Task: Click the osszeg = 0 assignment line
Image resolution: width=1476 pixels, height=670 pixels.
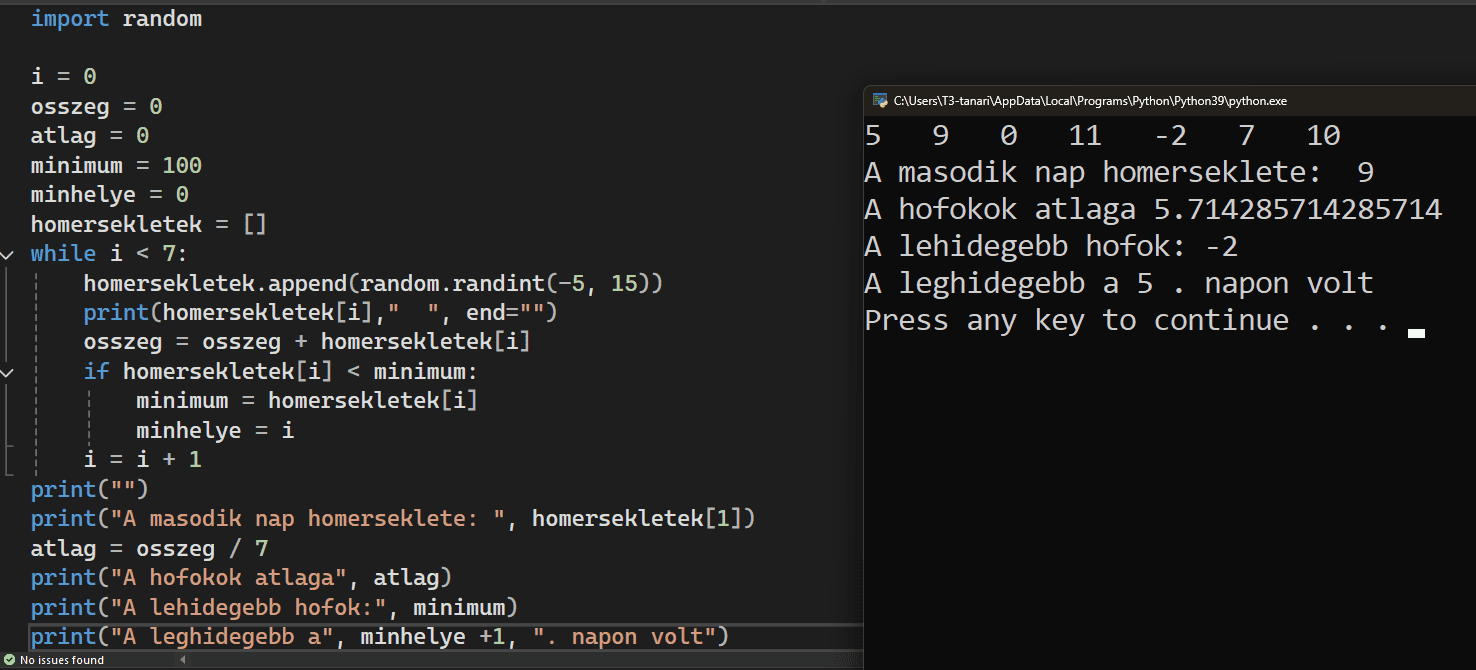Action: (x=96, y=106)
